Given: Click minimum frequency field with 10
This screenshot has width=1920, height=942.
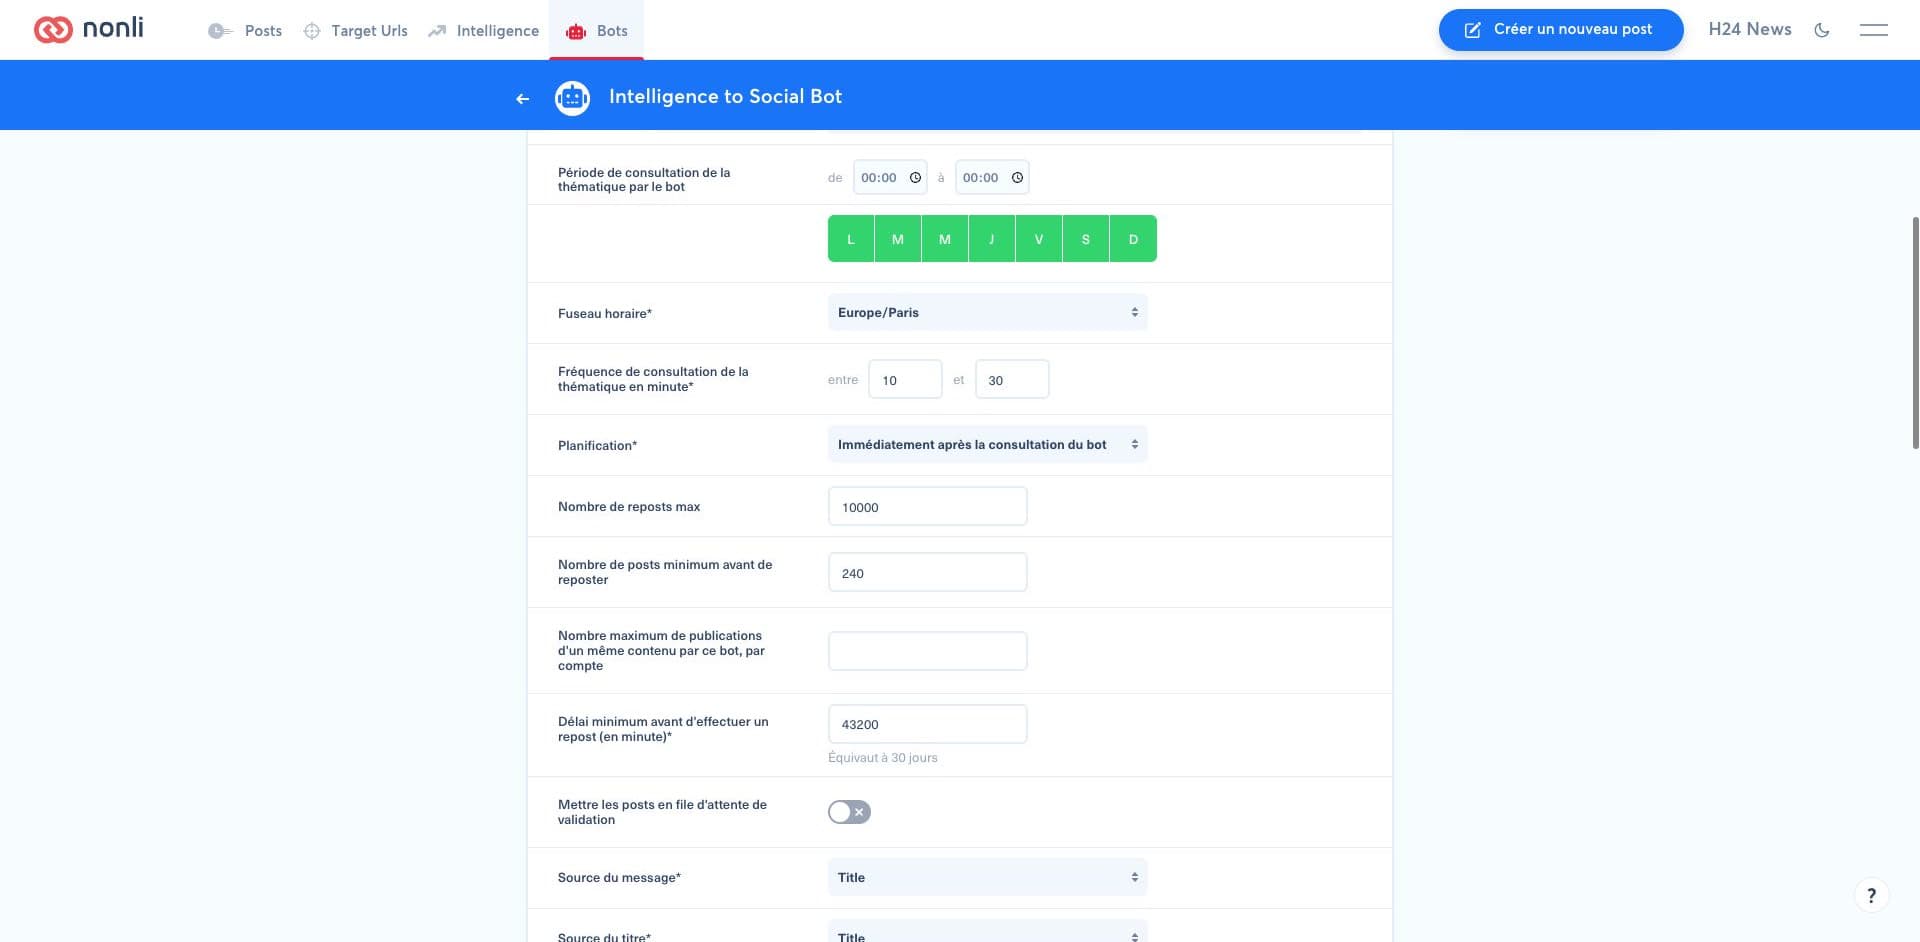Looking at the screenshot, I should pos(905,379).
